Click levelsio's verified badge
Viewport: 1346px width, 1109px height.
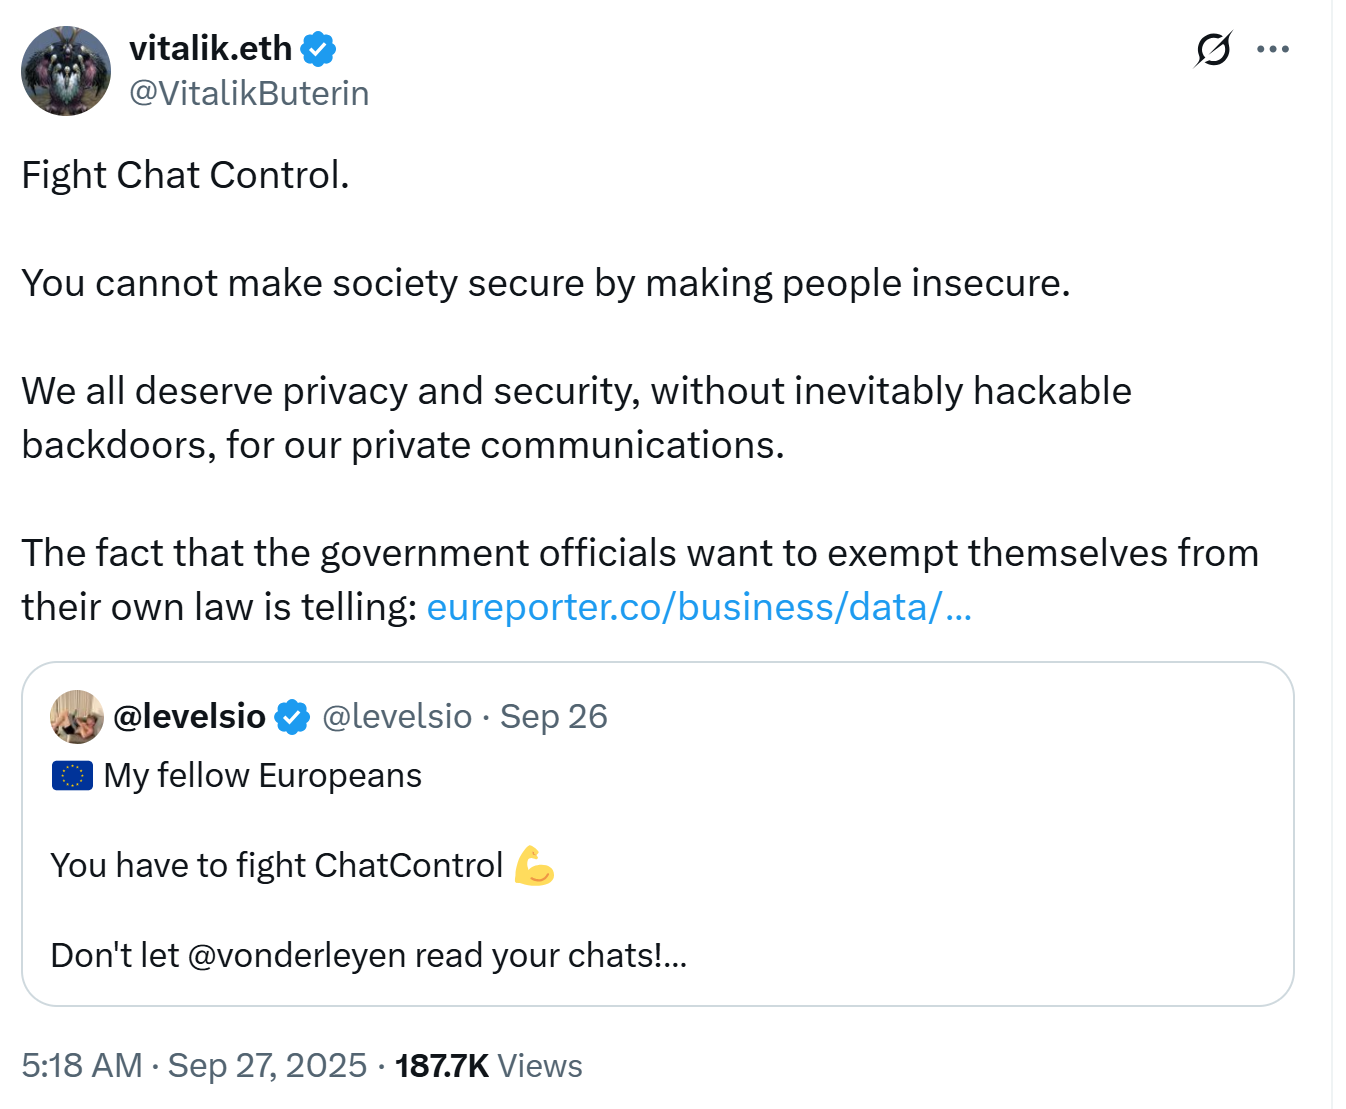click(x=292, y=717)
